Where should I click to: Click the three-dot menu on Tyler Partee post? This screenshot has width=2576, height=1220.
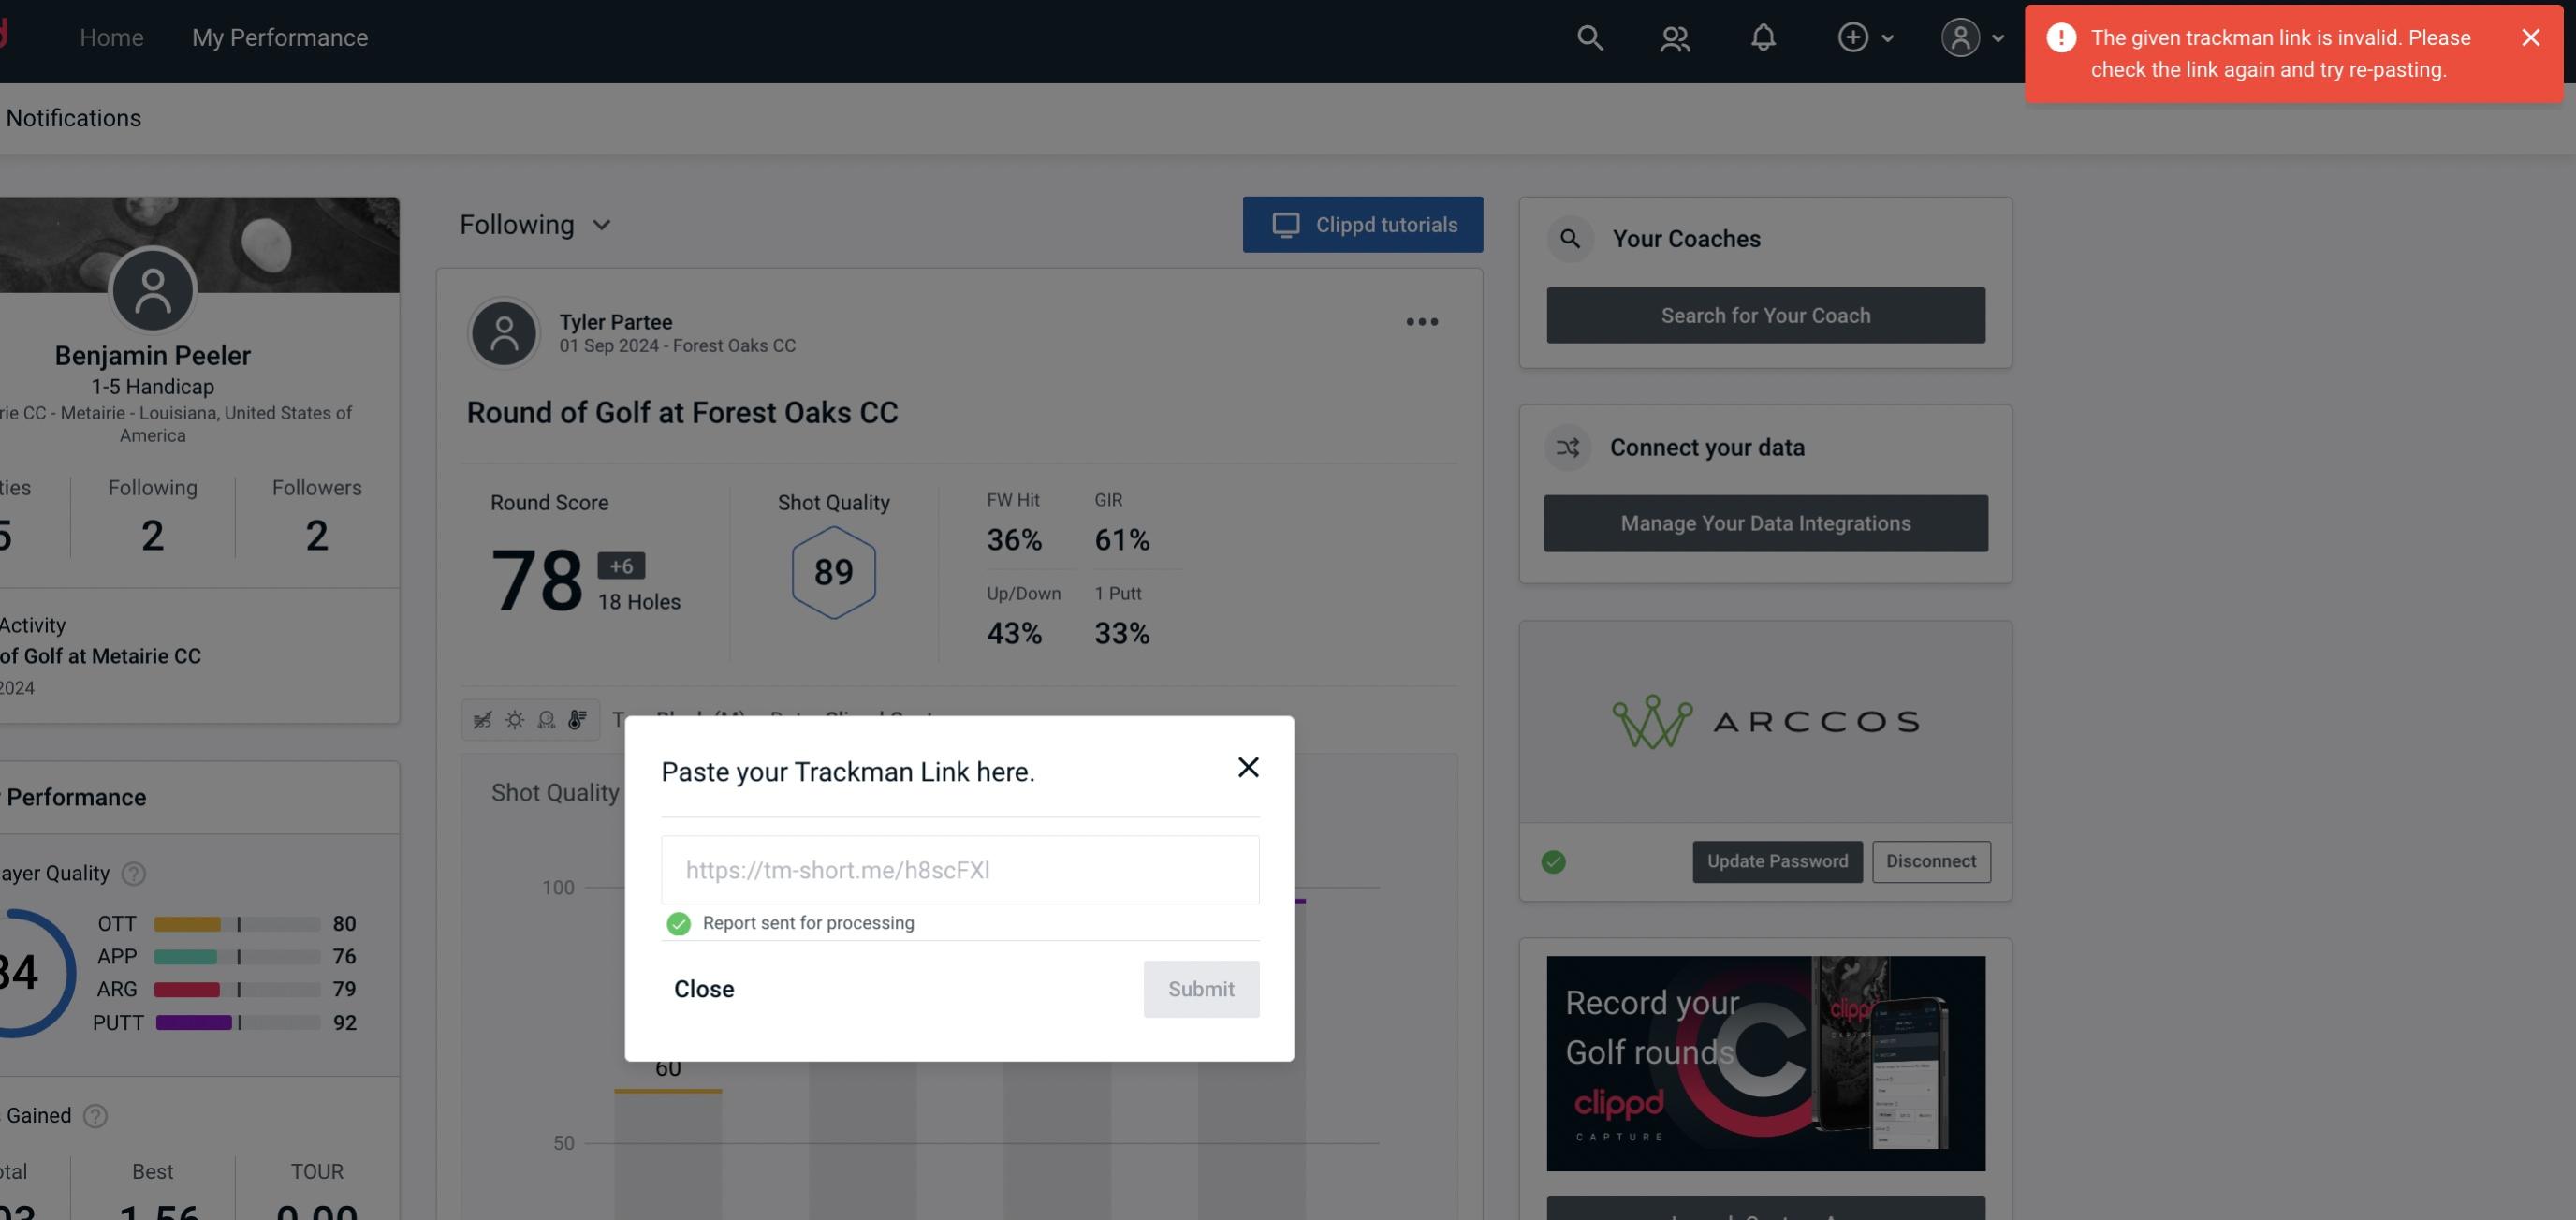pos(1423,322)
